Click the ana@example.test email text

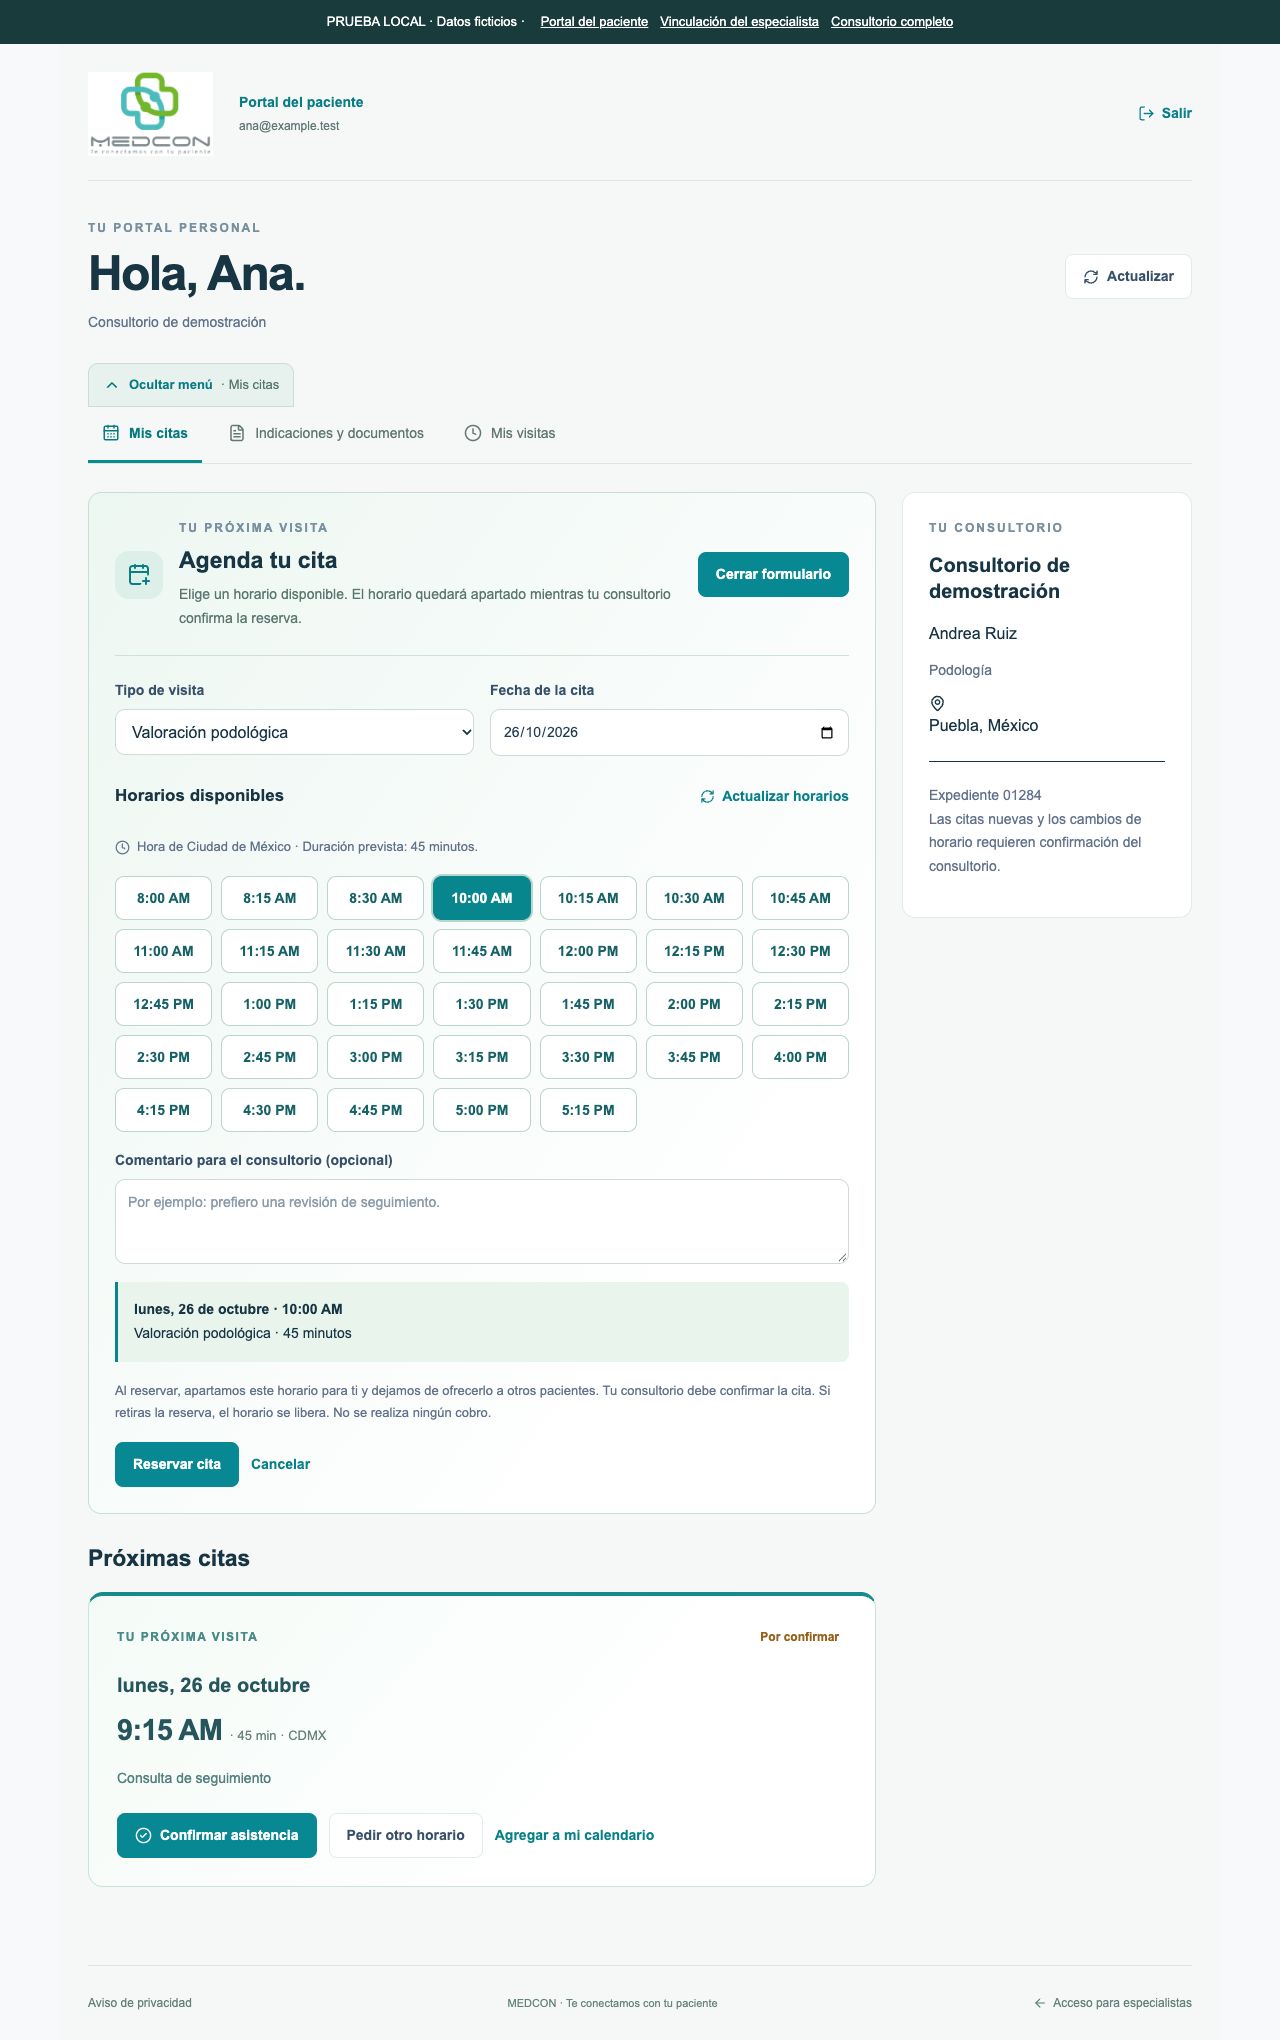[289, 126]
